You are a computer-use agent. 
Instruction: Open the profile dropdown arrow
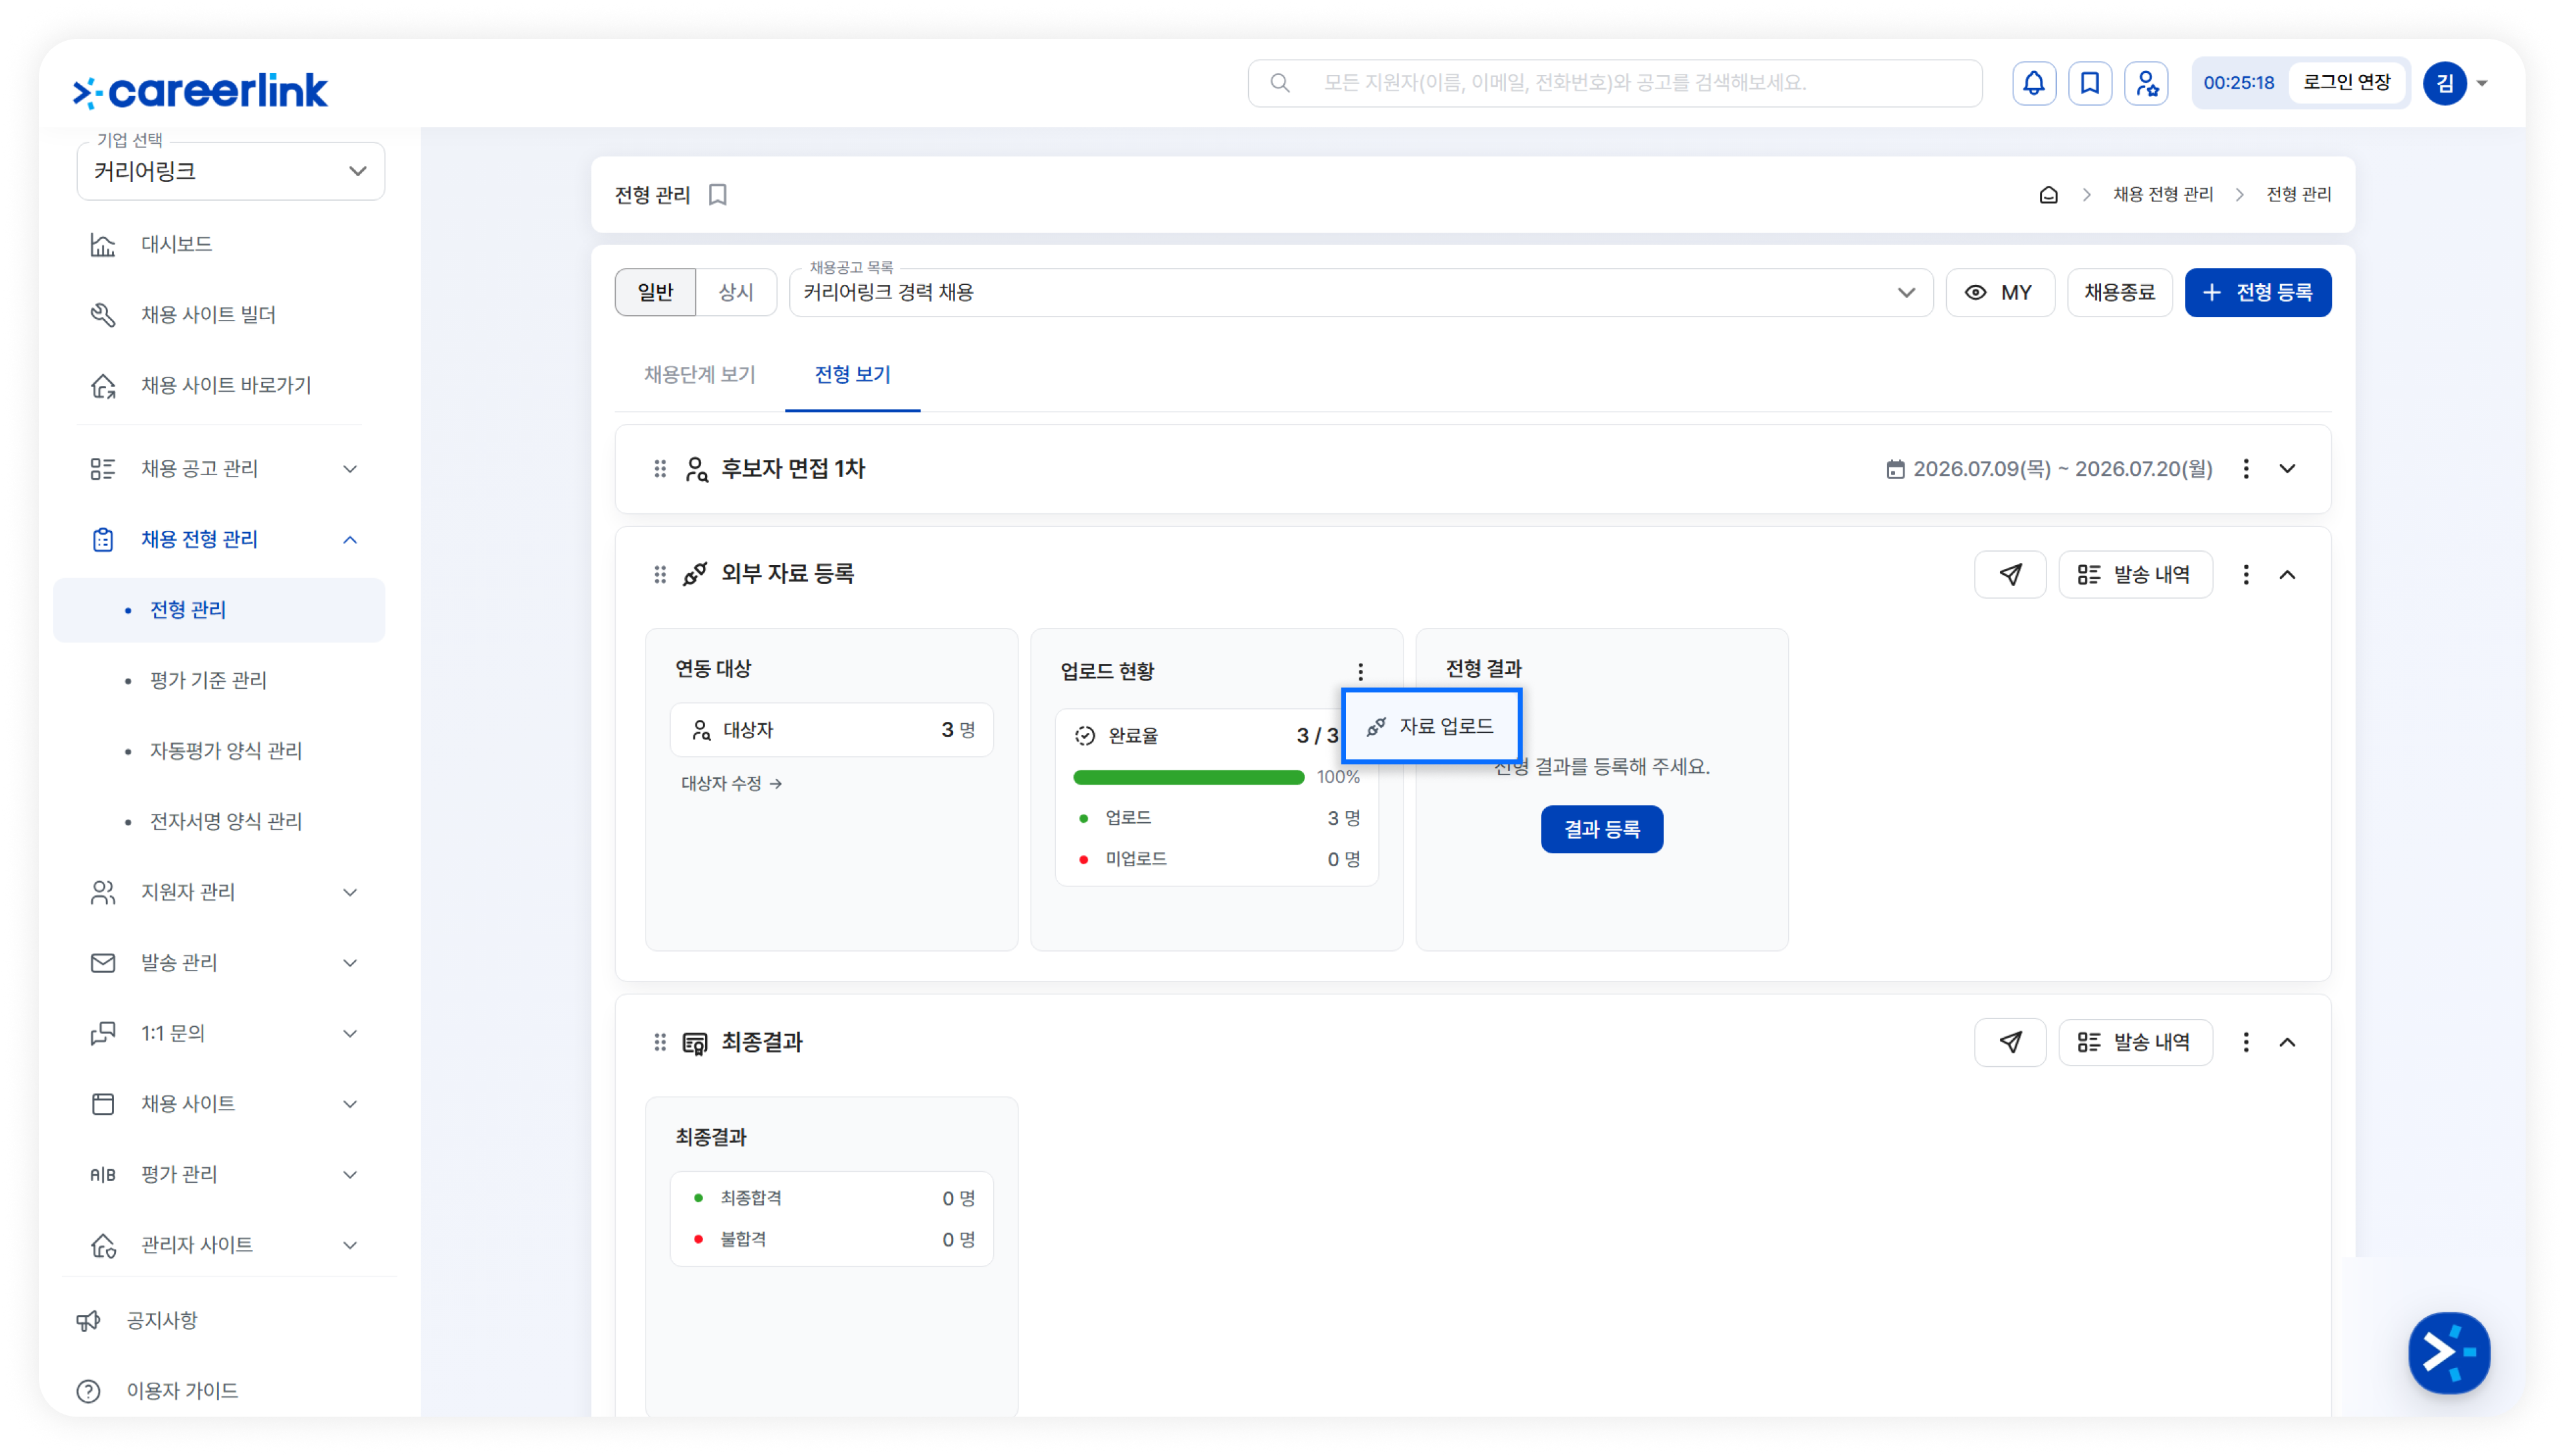2482,83
